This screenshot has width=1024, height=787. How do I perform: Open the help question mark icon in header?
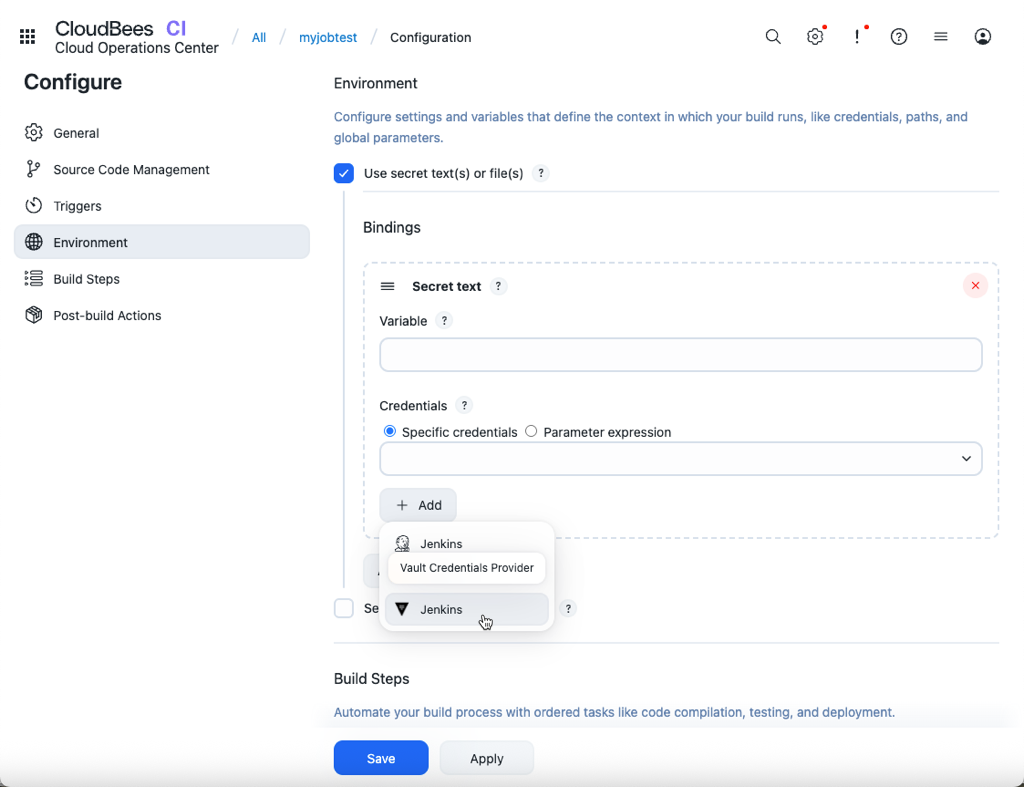click(x=899, y=37)
